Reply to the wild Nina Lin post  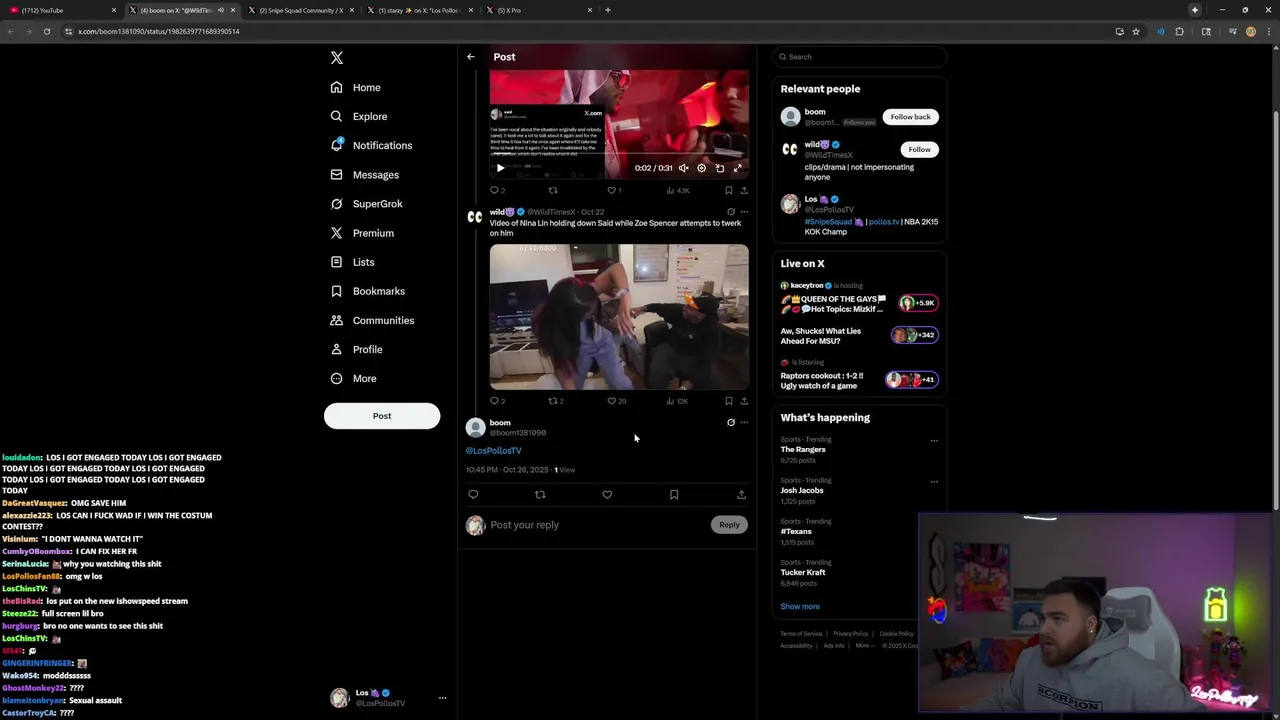[496, 401]
